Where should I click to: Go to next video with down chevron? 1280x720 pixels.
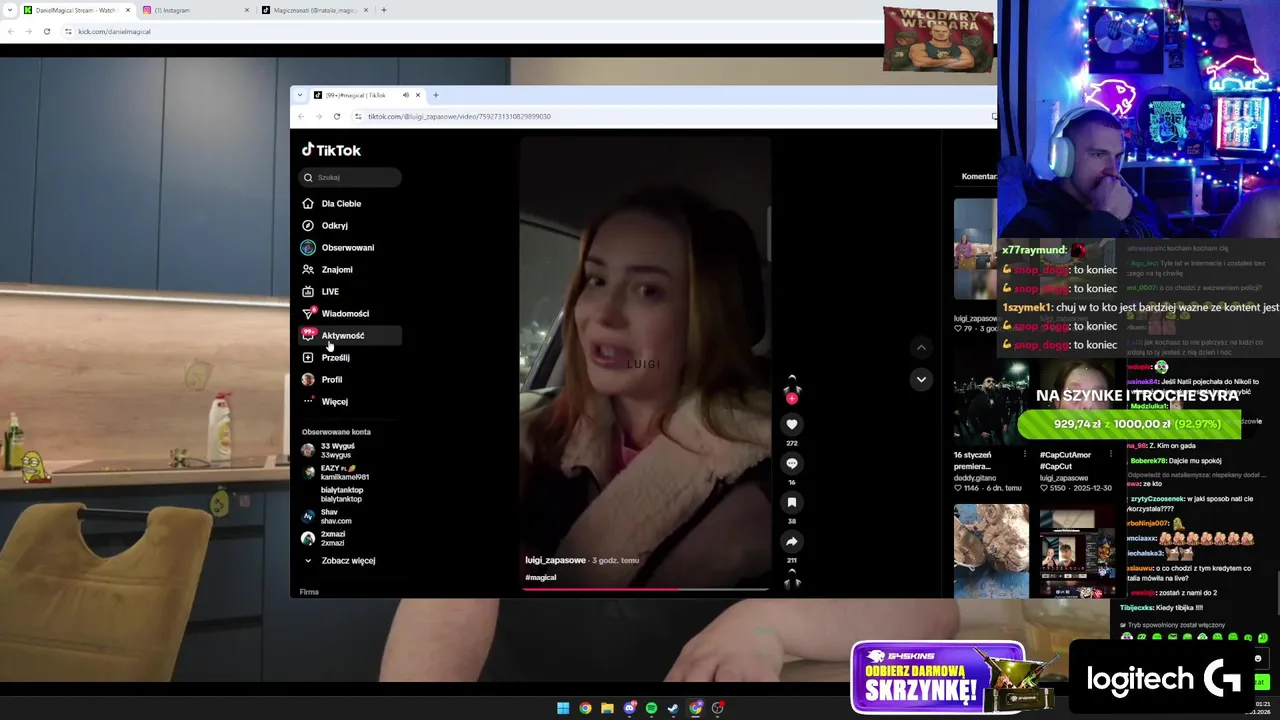click(921, 379)
